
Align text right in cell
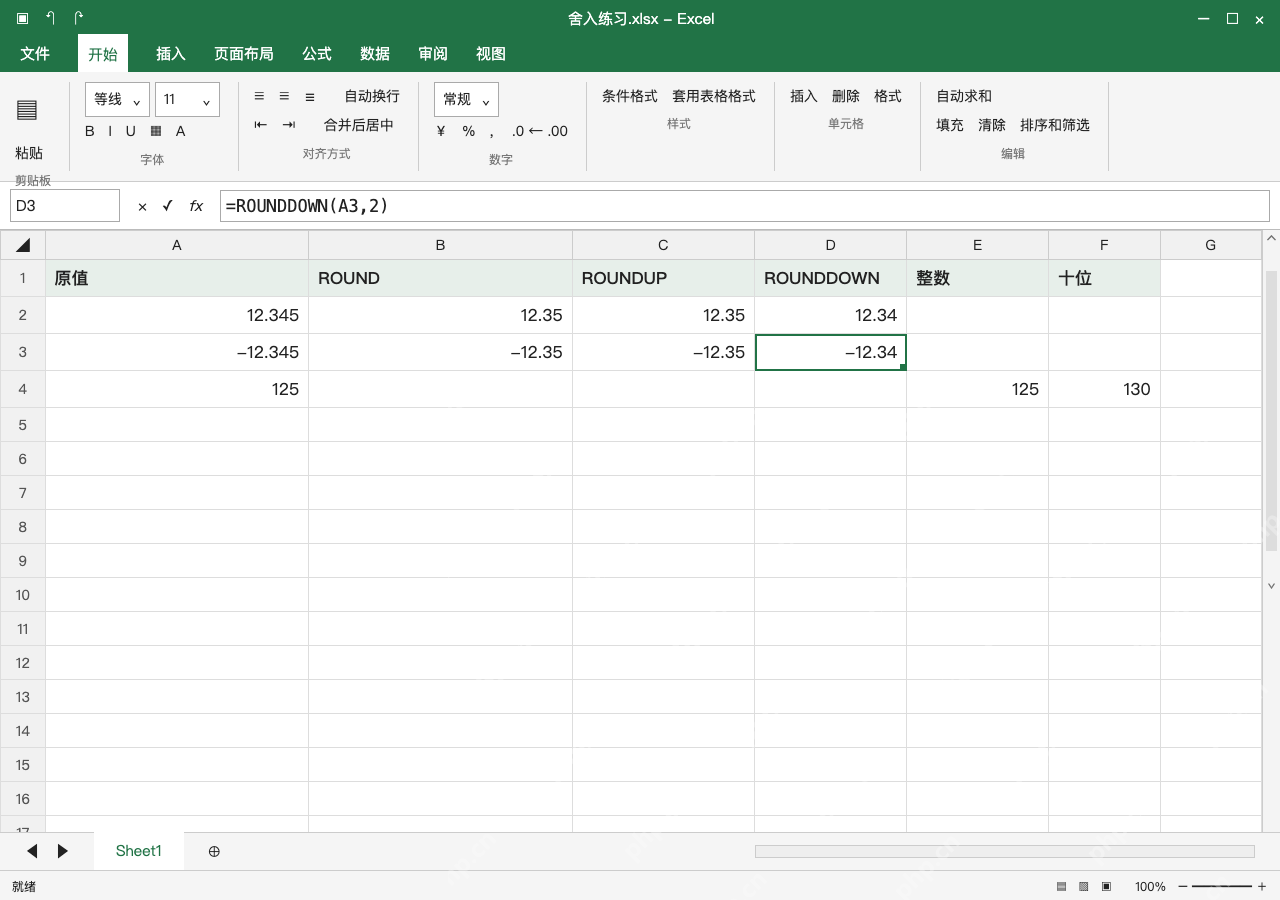click(310, 96)
